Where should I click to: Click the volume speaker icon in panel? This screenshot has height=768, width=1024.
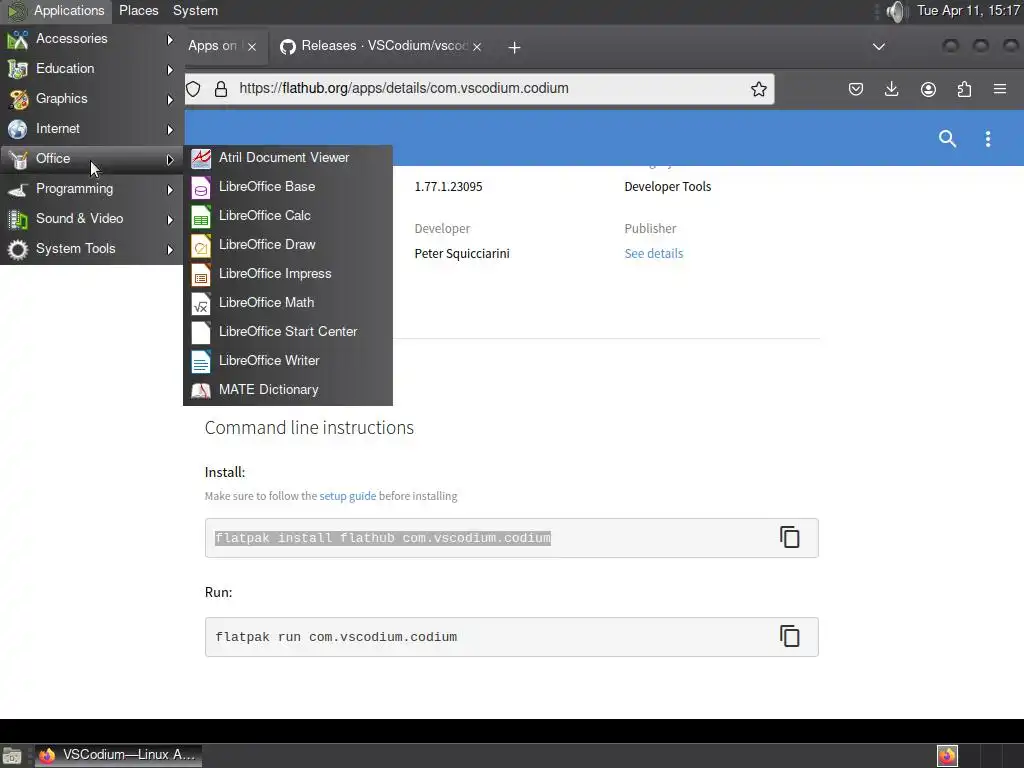pyautogui.click(x=897, y=11)
